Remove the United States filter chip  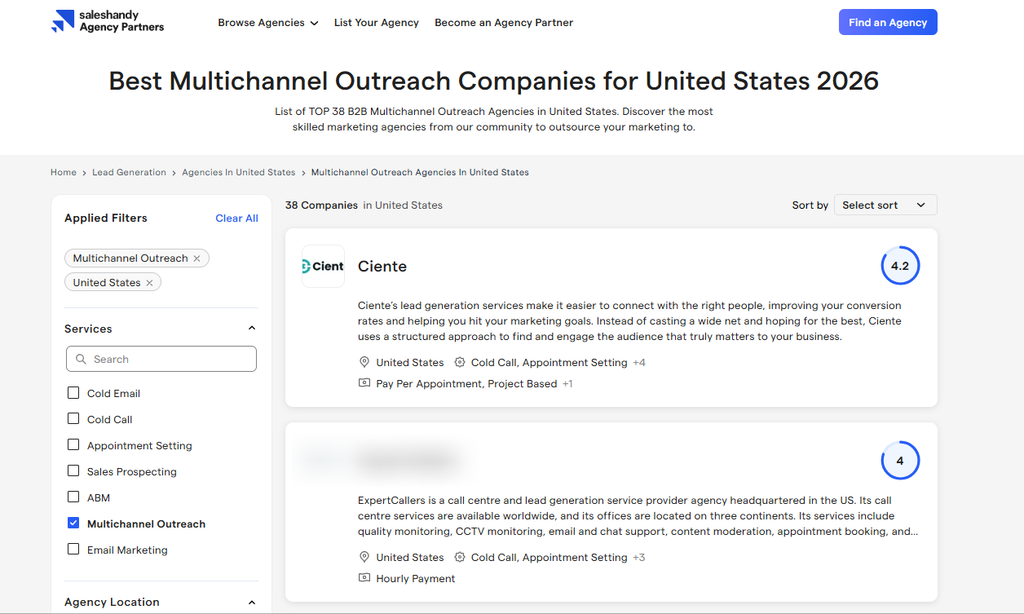coord(150,283)
